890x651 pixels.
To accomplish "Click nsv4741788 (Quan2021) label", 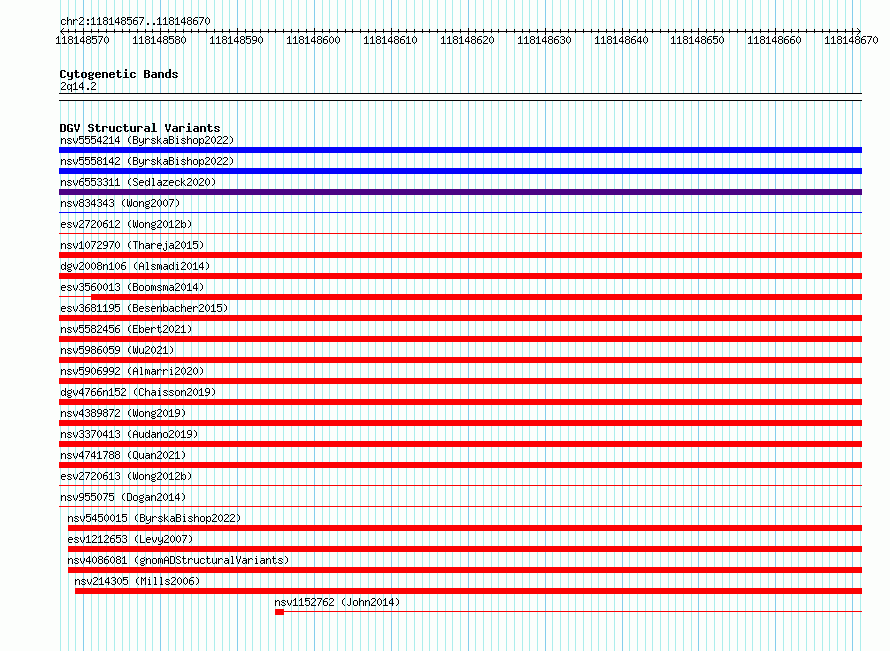I will click(x=123, y=455).
